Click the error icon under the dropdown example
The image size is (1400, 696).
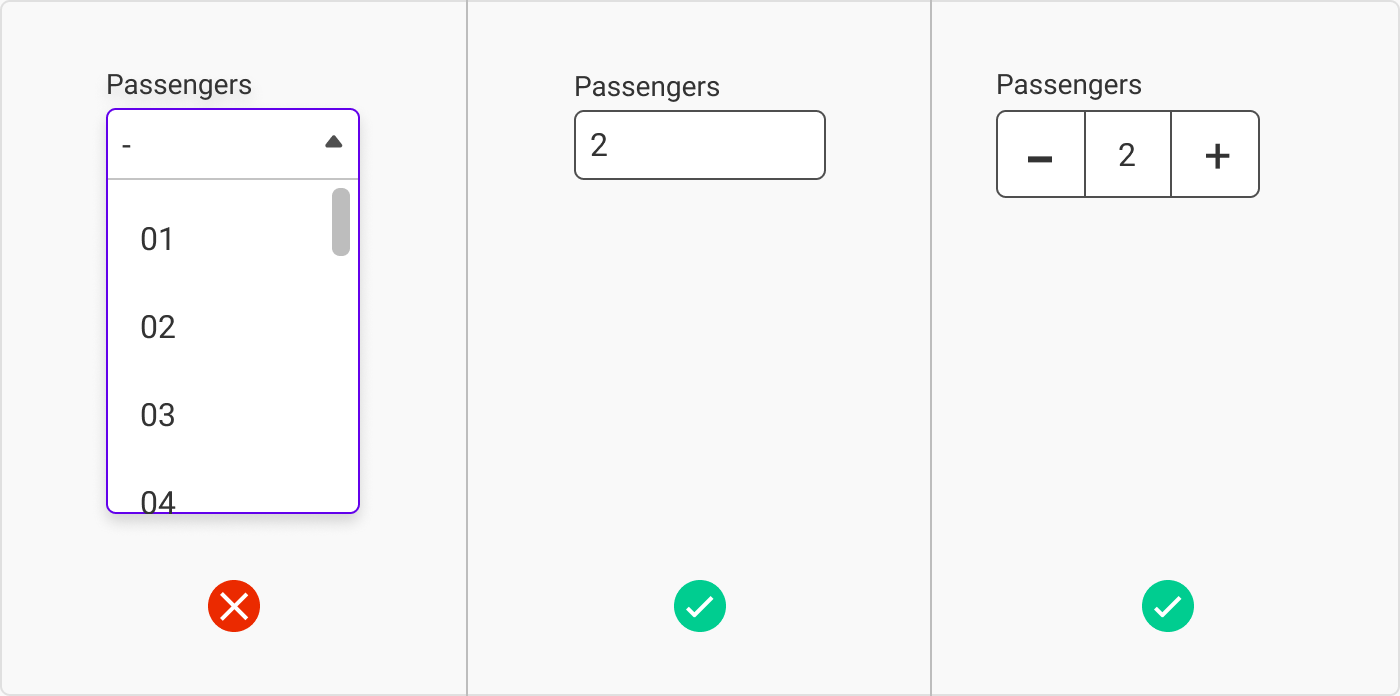[234, 606]
